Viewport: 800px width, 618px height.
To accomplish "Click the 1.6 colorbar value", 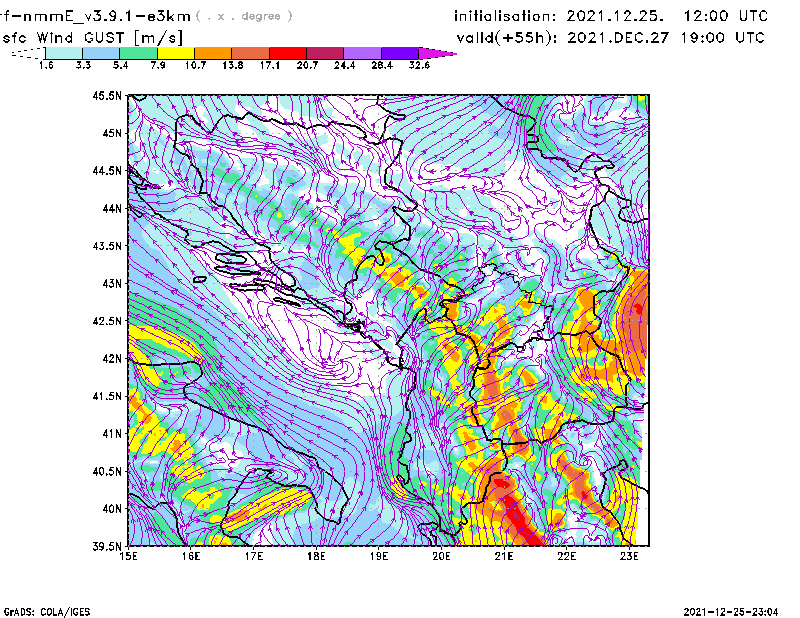I will click(x=46, y=65).
